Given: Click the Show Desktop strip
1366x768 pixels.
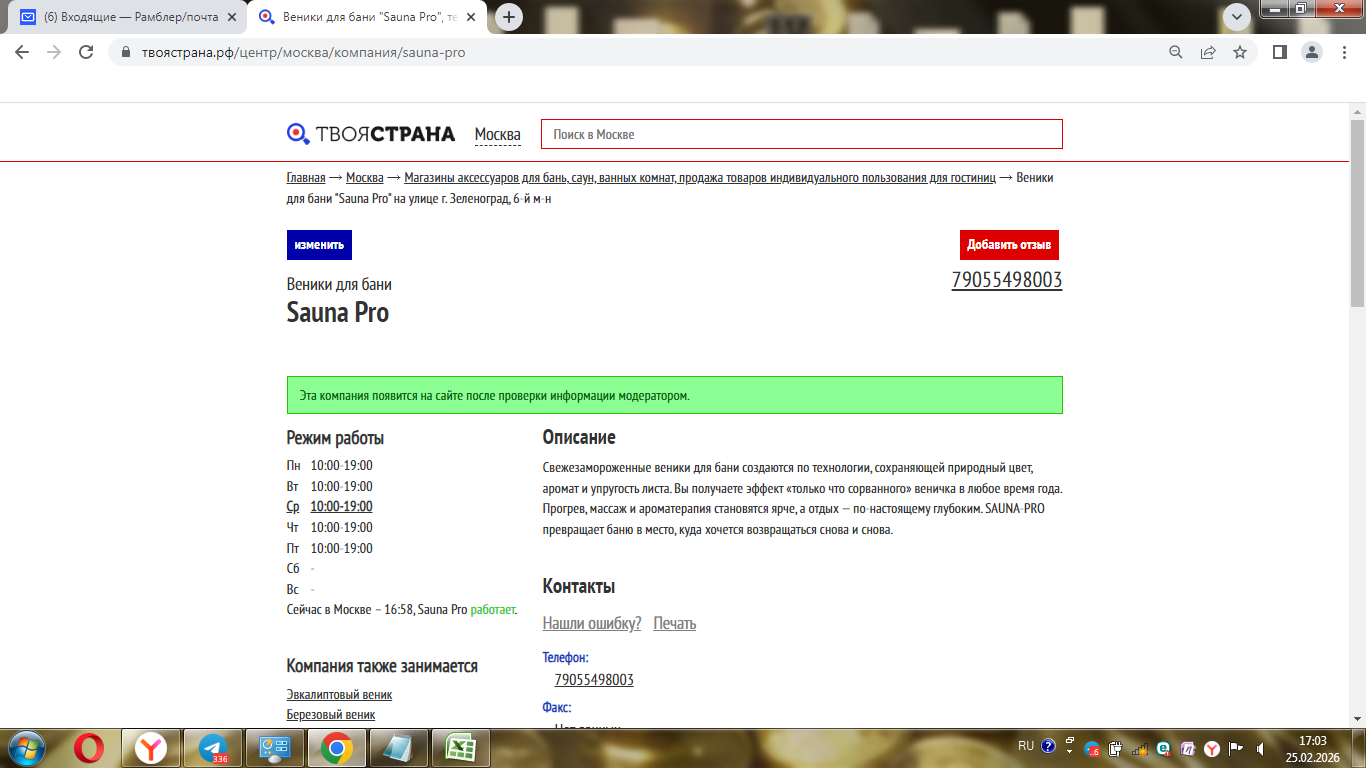Looking at the screenshot, I should coord(1358,748).
